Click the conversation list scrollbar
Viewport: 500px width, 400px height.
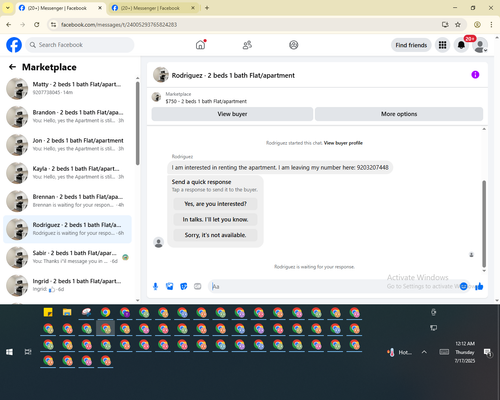[x=137, y=123]
